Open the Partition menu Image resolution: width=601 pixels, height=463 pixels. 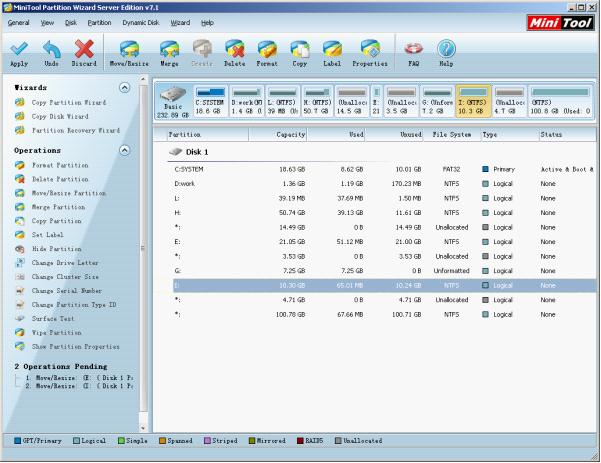(x=99, y=23)
